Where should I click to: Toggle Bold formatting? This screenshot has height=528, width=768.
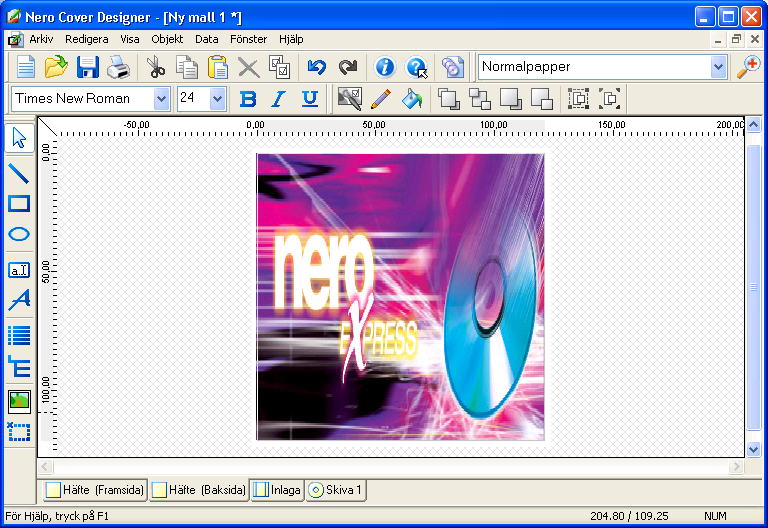pyautogui.click(x=248, y=99)
